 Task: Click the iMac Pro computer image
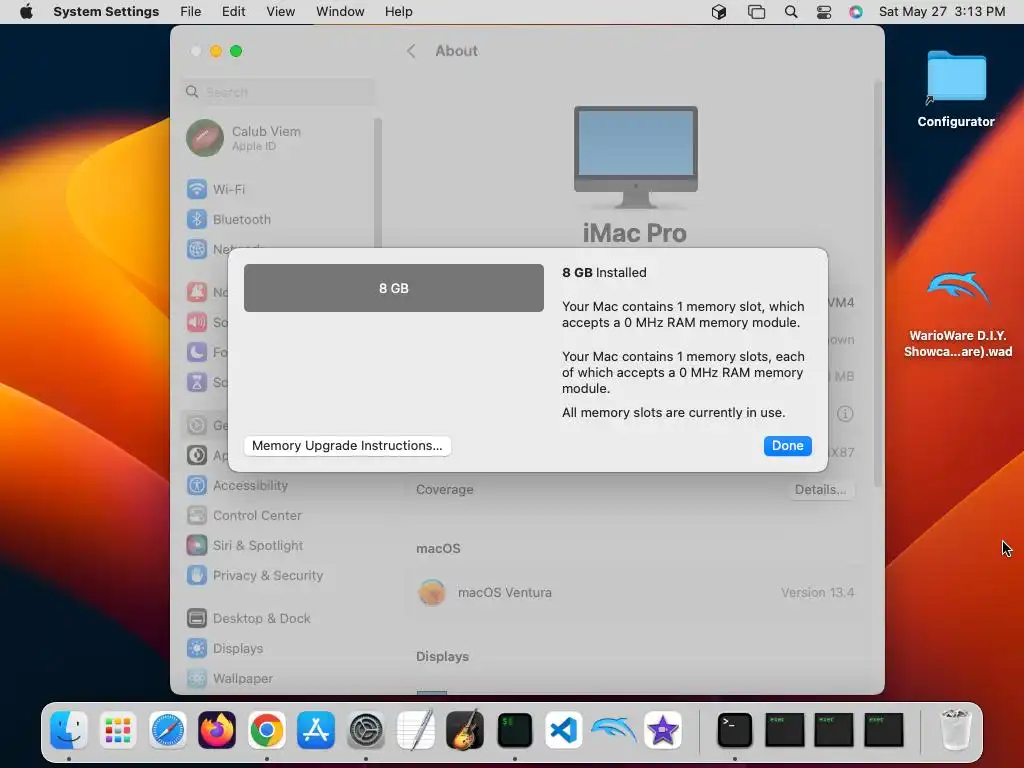point(635,157)
